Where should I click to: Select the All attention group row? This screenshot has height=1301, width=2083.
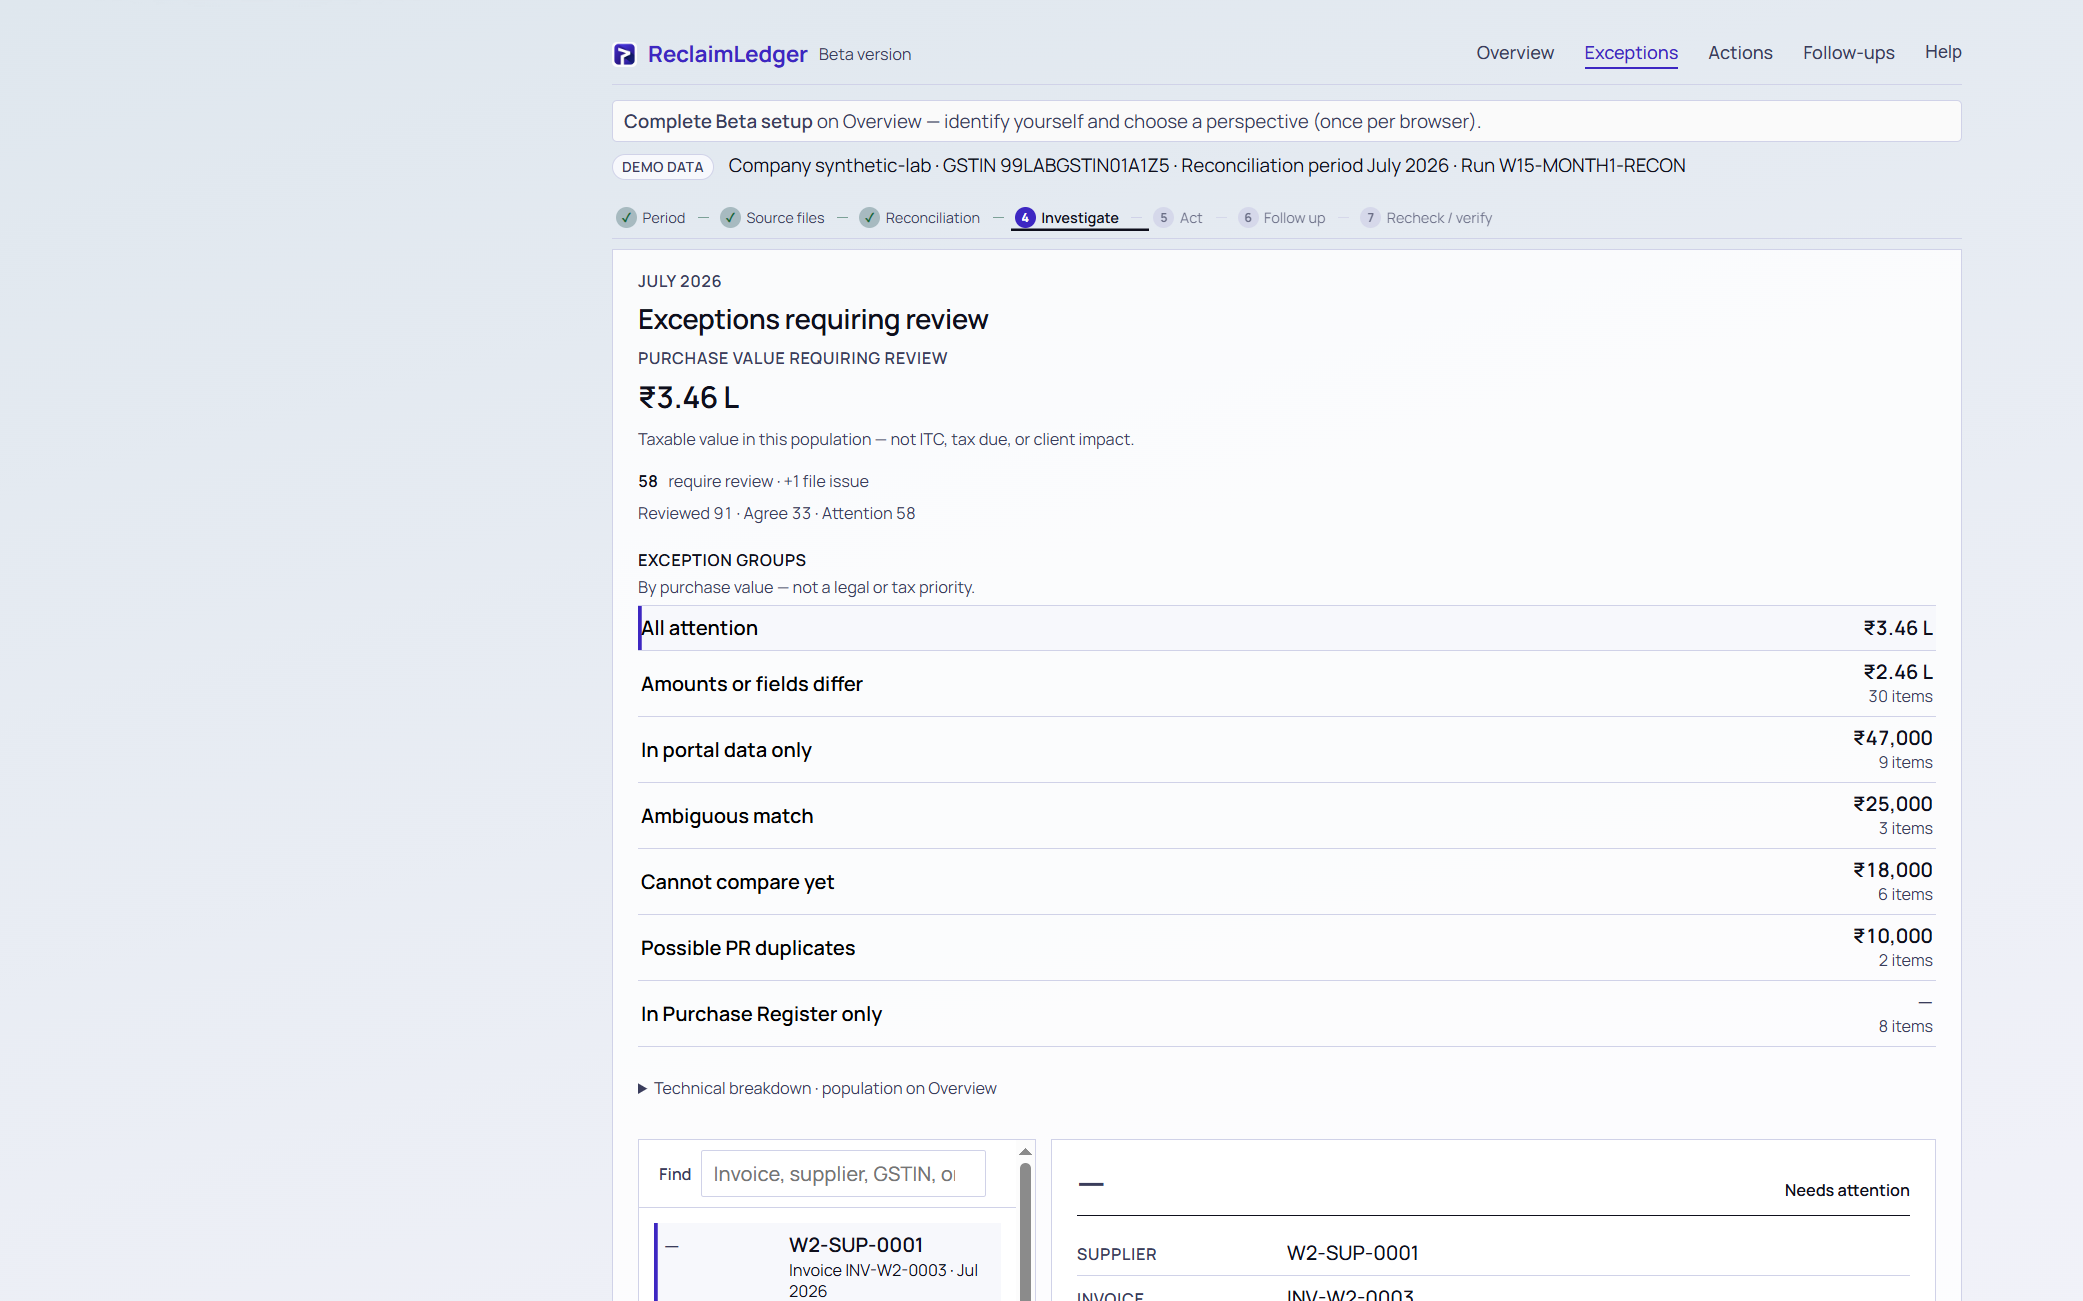coord(1286,628)
